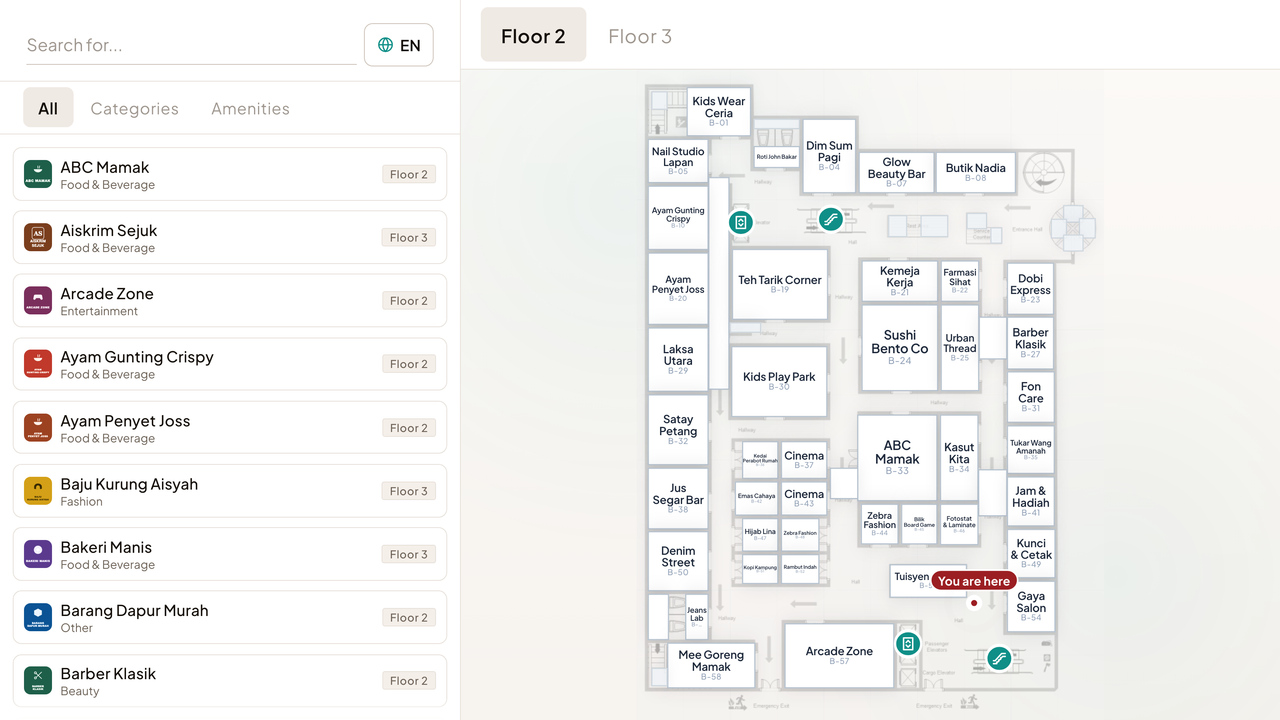This screenshot has width=1280, height=720.
Task: Select Denim Street unit on map
Action: coord(678,560)
